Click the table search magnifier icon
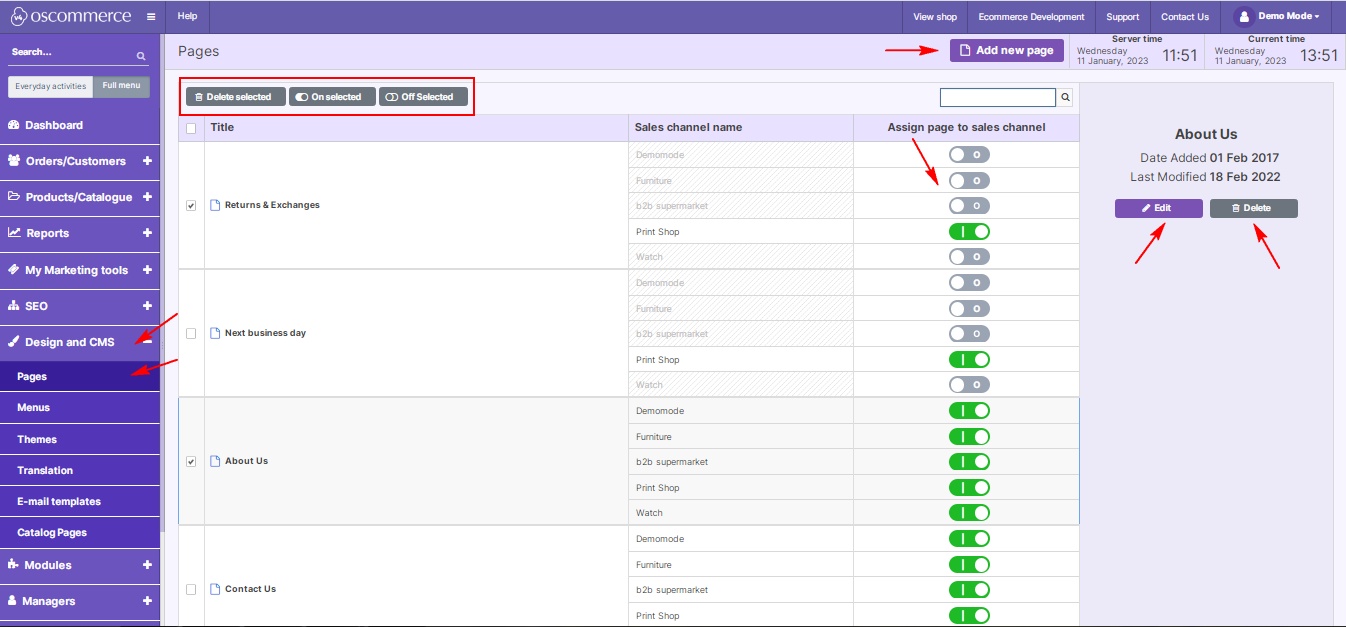Viewport: 1346px width, 627px height. pos(1066,97)
